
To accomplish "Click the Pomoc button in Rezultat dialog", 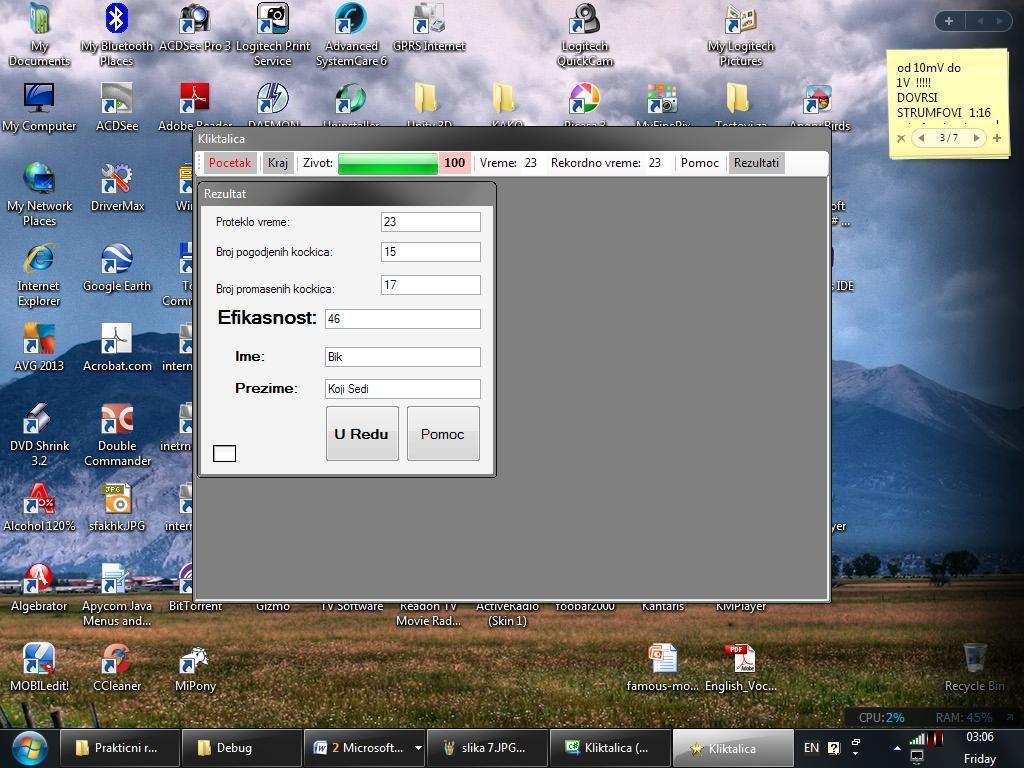I will pos(443,434).
